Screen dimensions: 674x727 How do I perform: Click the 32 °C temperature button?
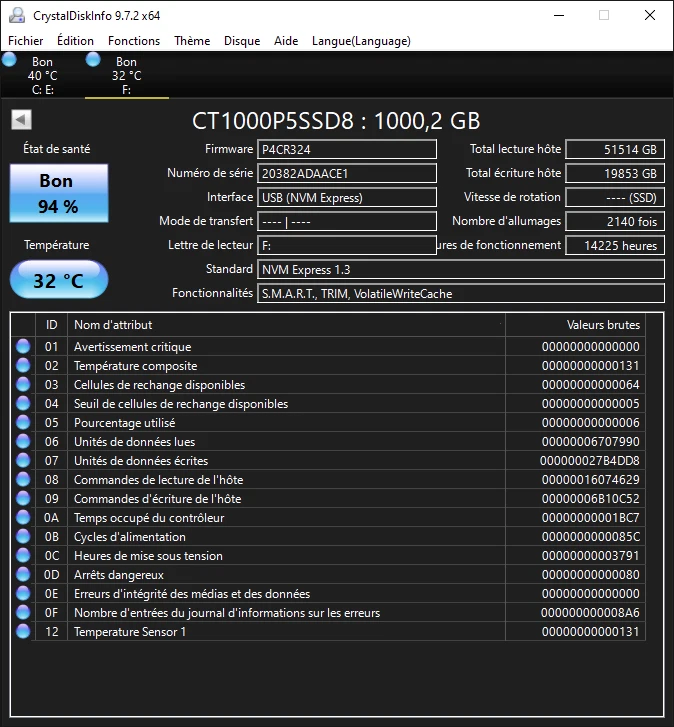(59, 280)
